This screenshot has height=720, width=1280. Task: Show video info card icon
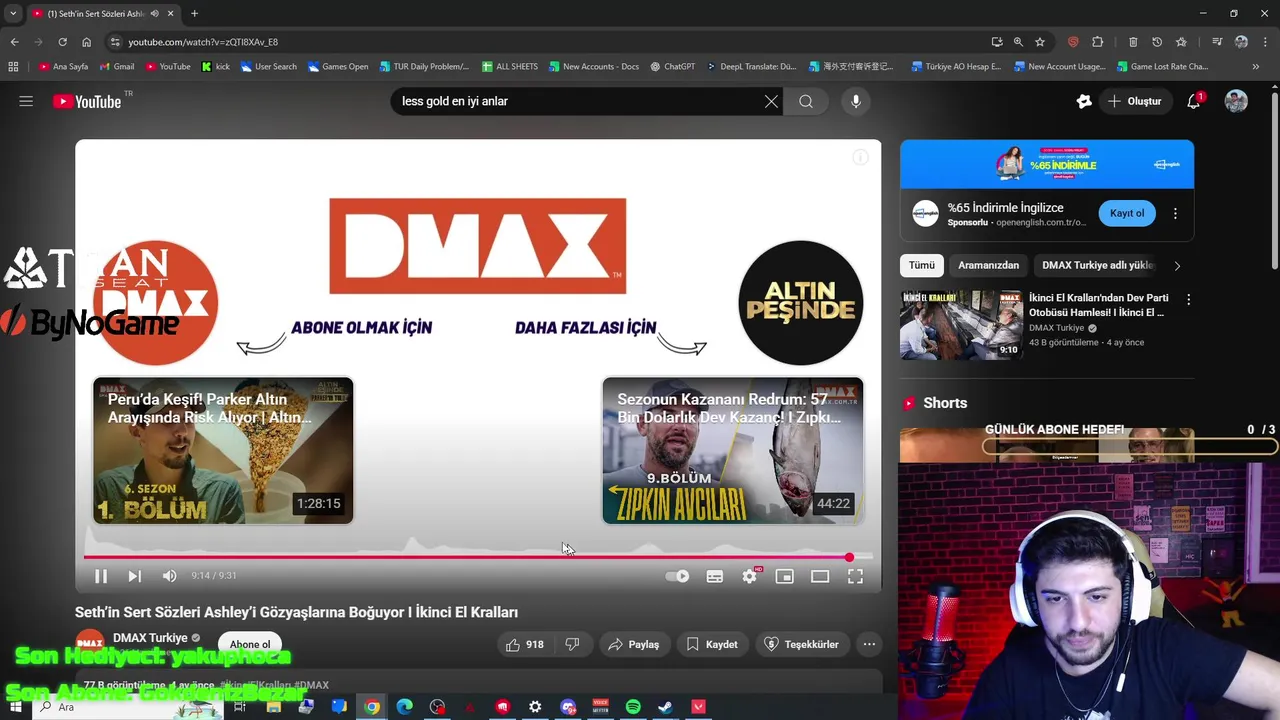tap(860, 158)
